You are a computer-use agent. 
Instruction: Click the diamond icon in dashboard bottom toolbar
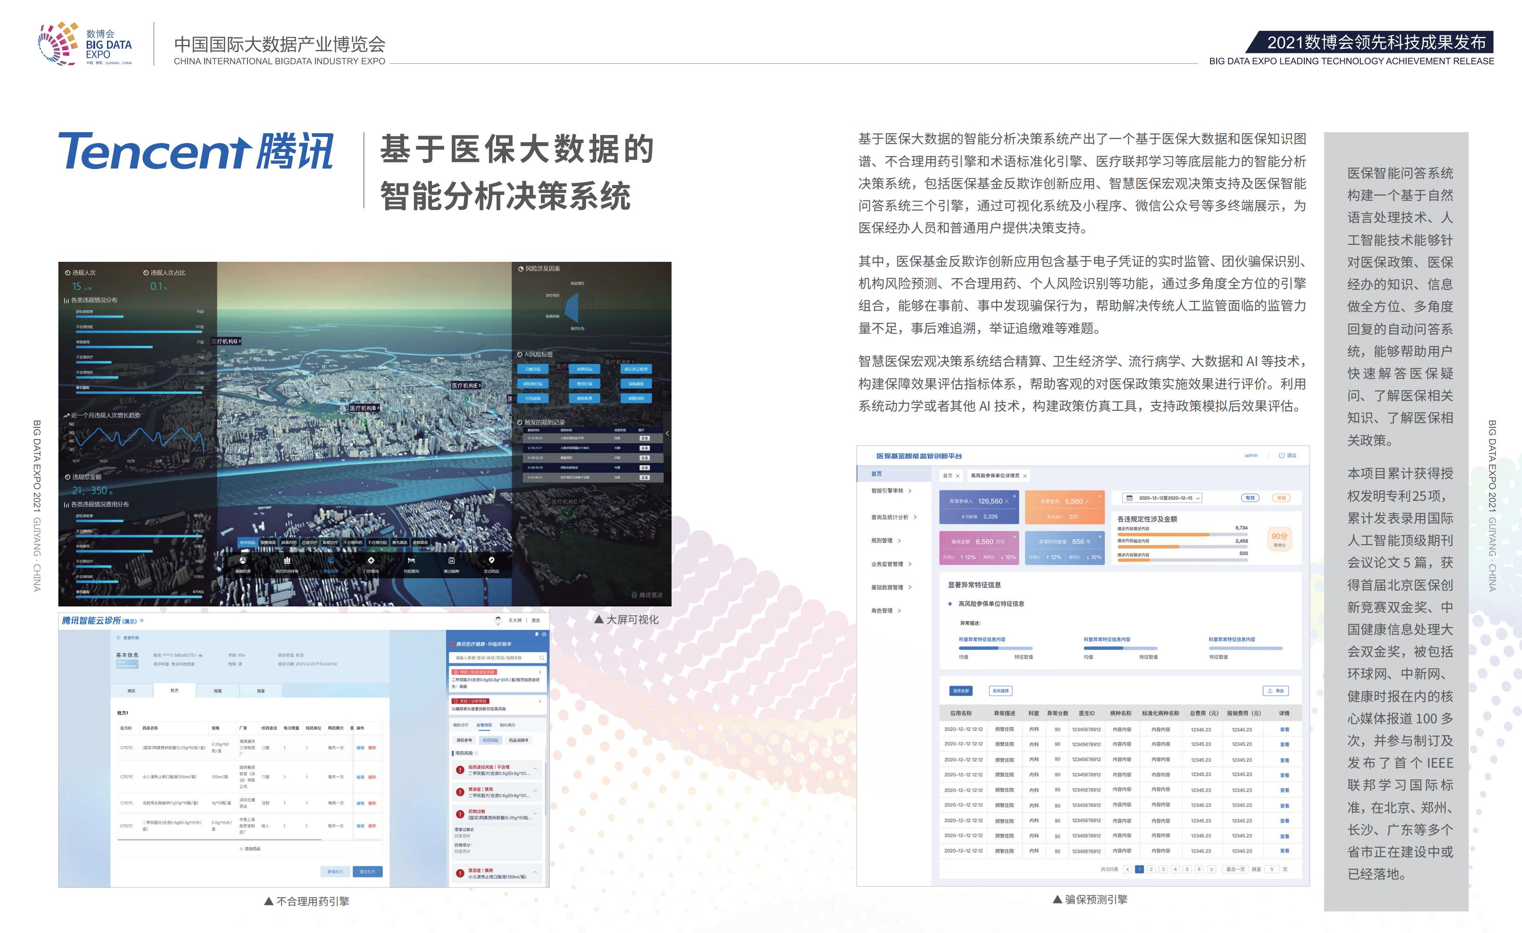pyautogui.click(x=371, y=561)
